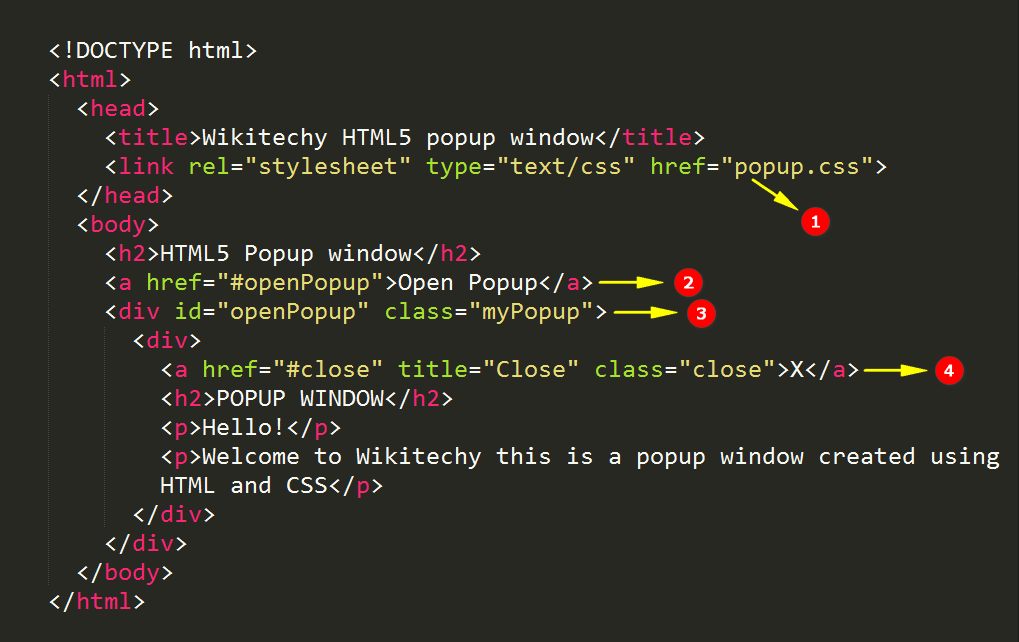This screenshot has height=642, width=1019.
Task: Click the "myPopup" class value
Action: click(531, 312)
